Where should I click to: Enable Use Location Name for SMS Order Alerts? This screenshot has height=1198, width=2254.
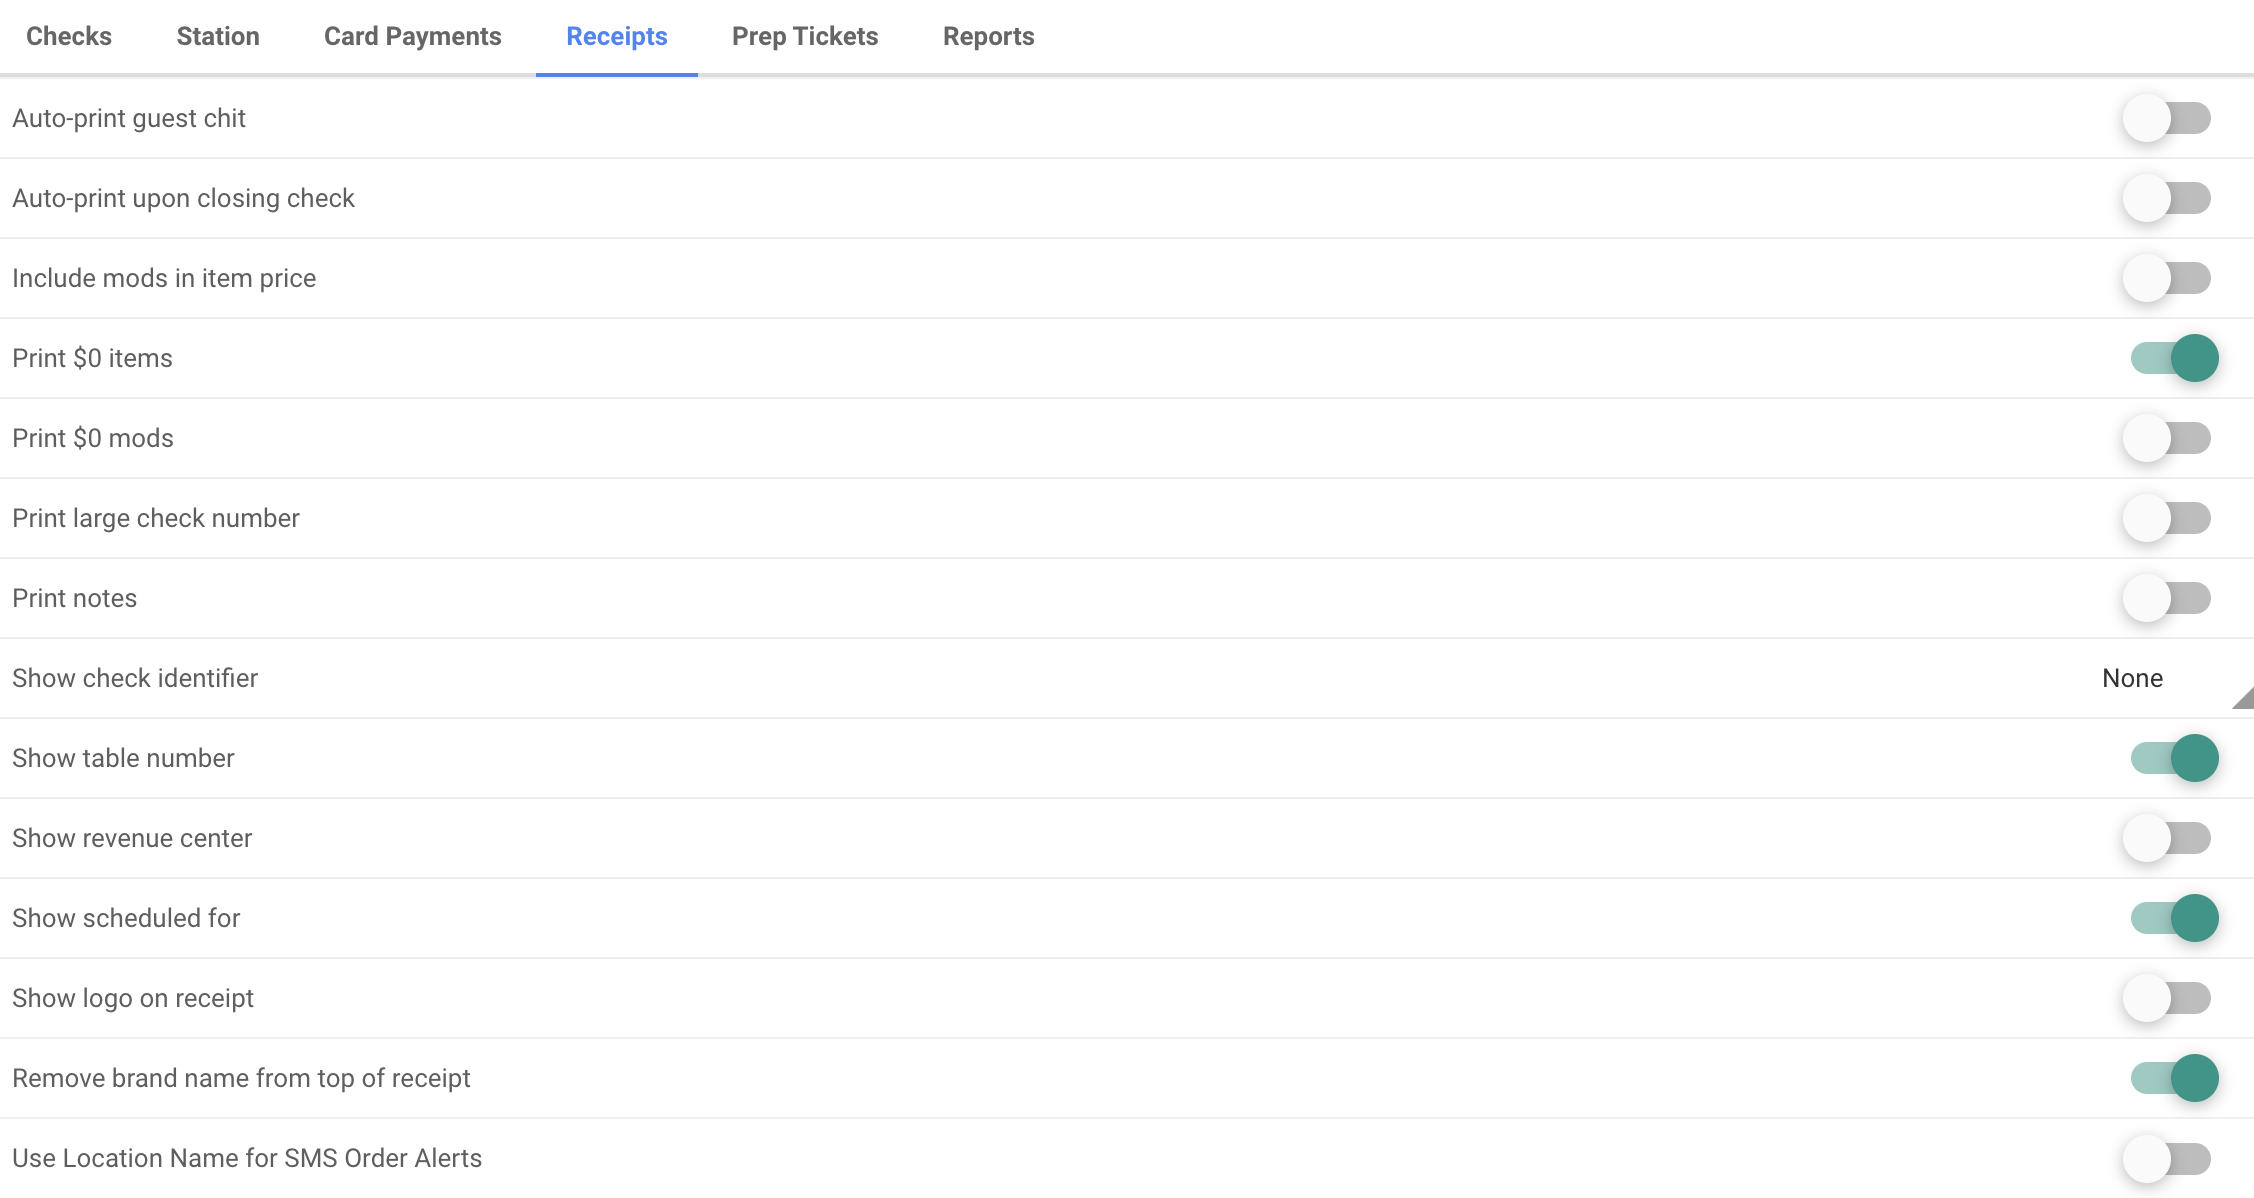2167,1158
